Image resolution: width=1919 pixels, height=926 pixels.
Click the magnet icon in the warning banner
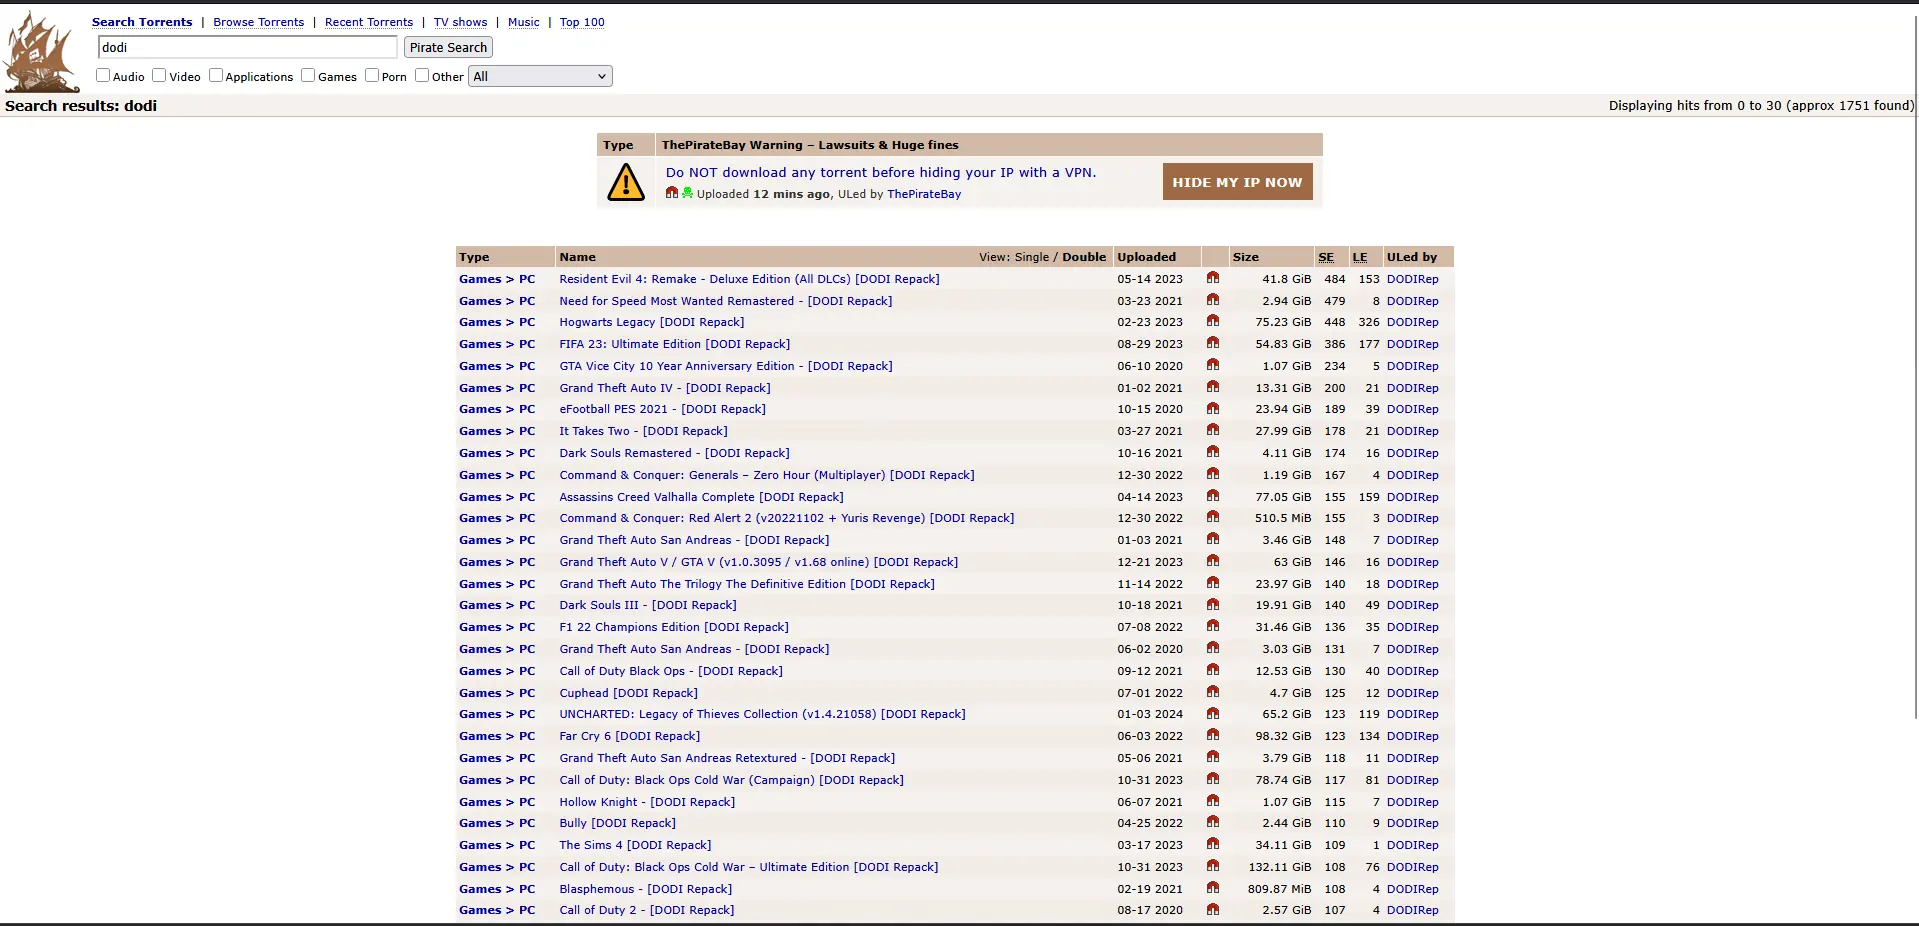672,193
